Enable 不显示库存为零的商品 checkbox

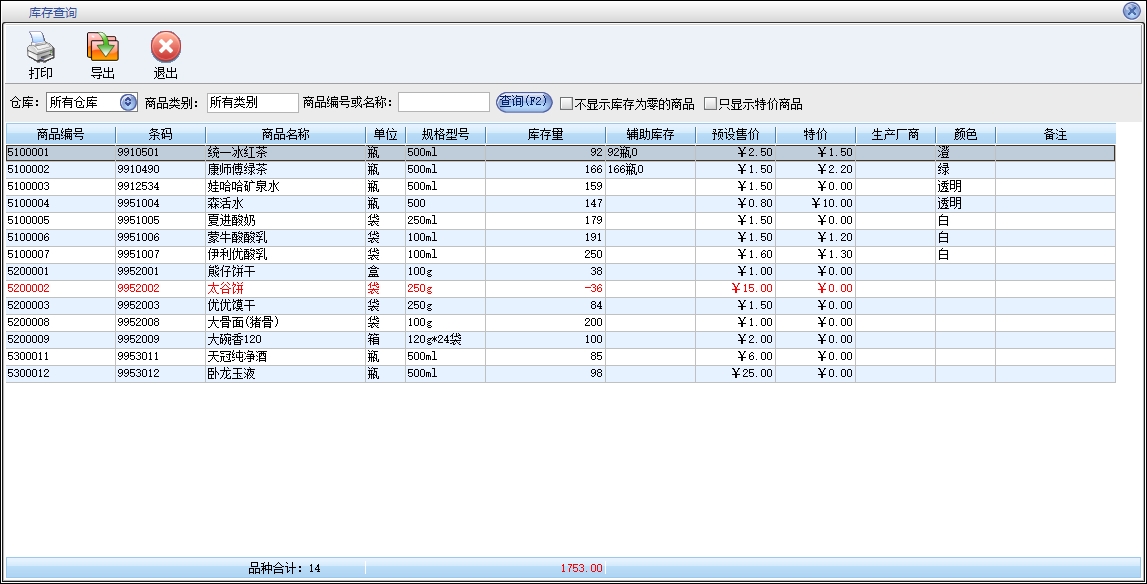[x=566, y=103]
